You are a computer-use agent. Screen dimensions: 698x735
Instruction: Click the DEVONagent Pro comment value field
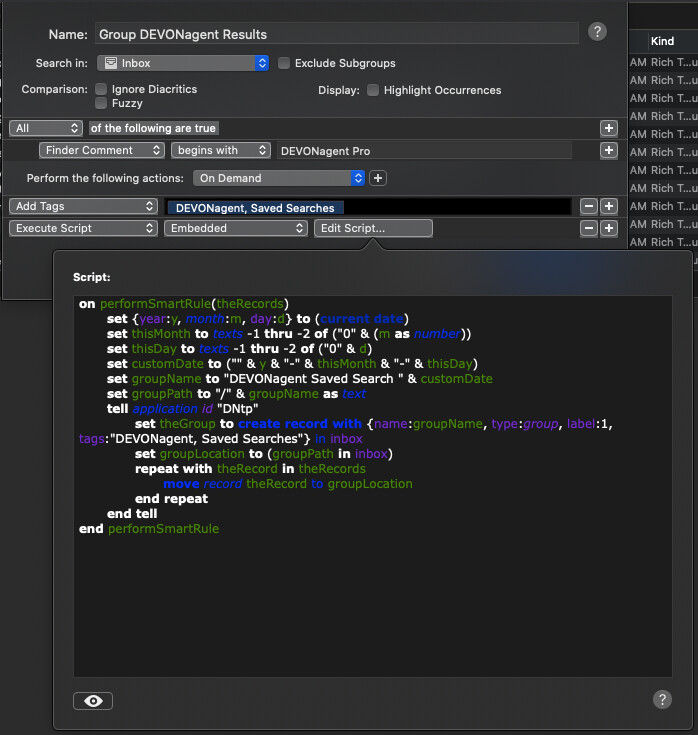tap(424, 151)
